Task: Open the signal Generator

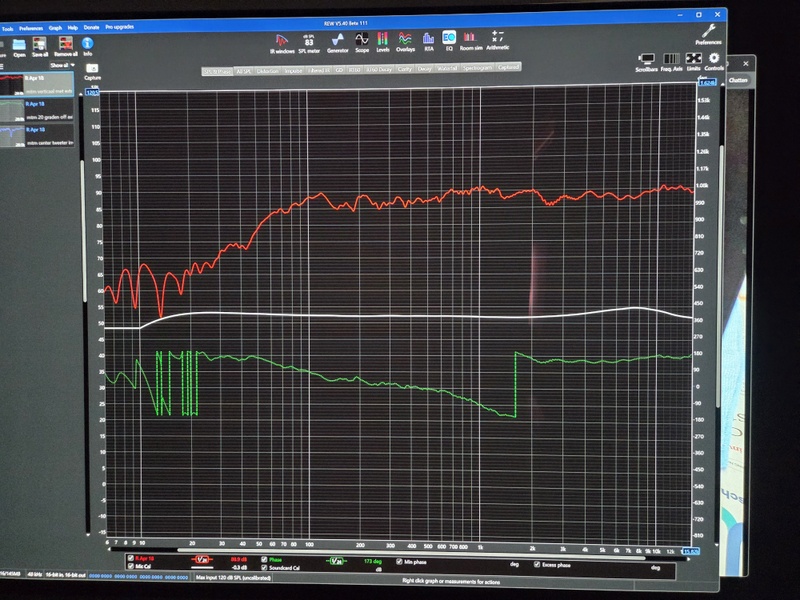Action: point(337,43)
